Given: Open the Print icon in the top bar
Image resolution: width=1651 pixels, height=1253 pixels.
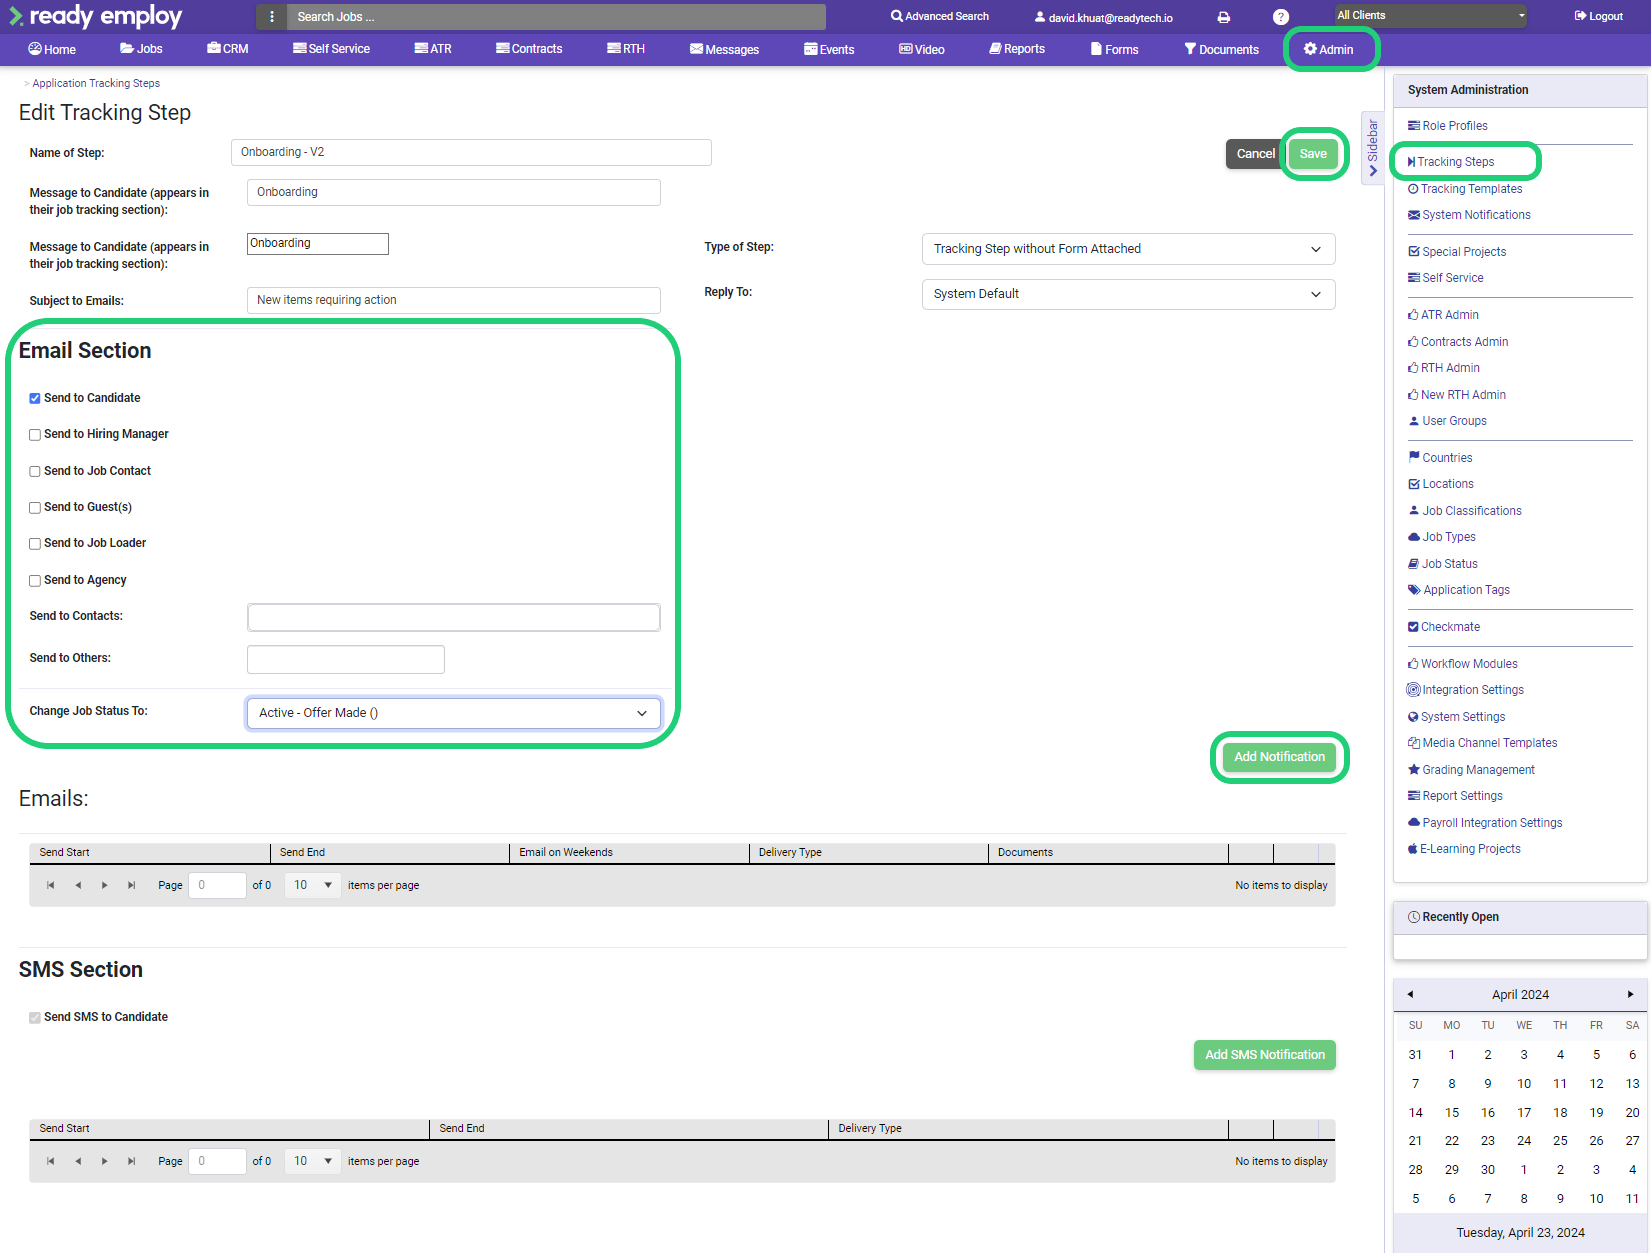Looking at the screenshot, I should tap(1225, 16).
